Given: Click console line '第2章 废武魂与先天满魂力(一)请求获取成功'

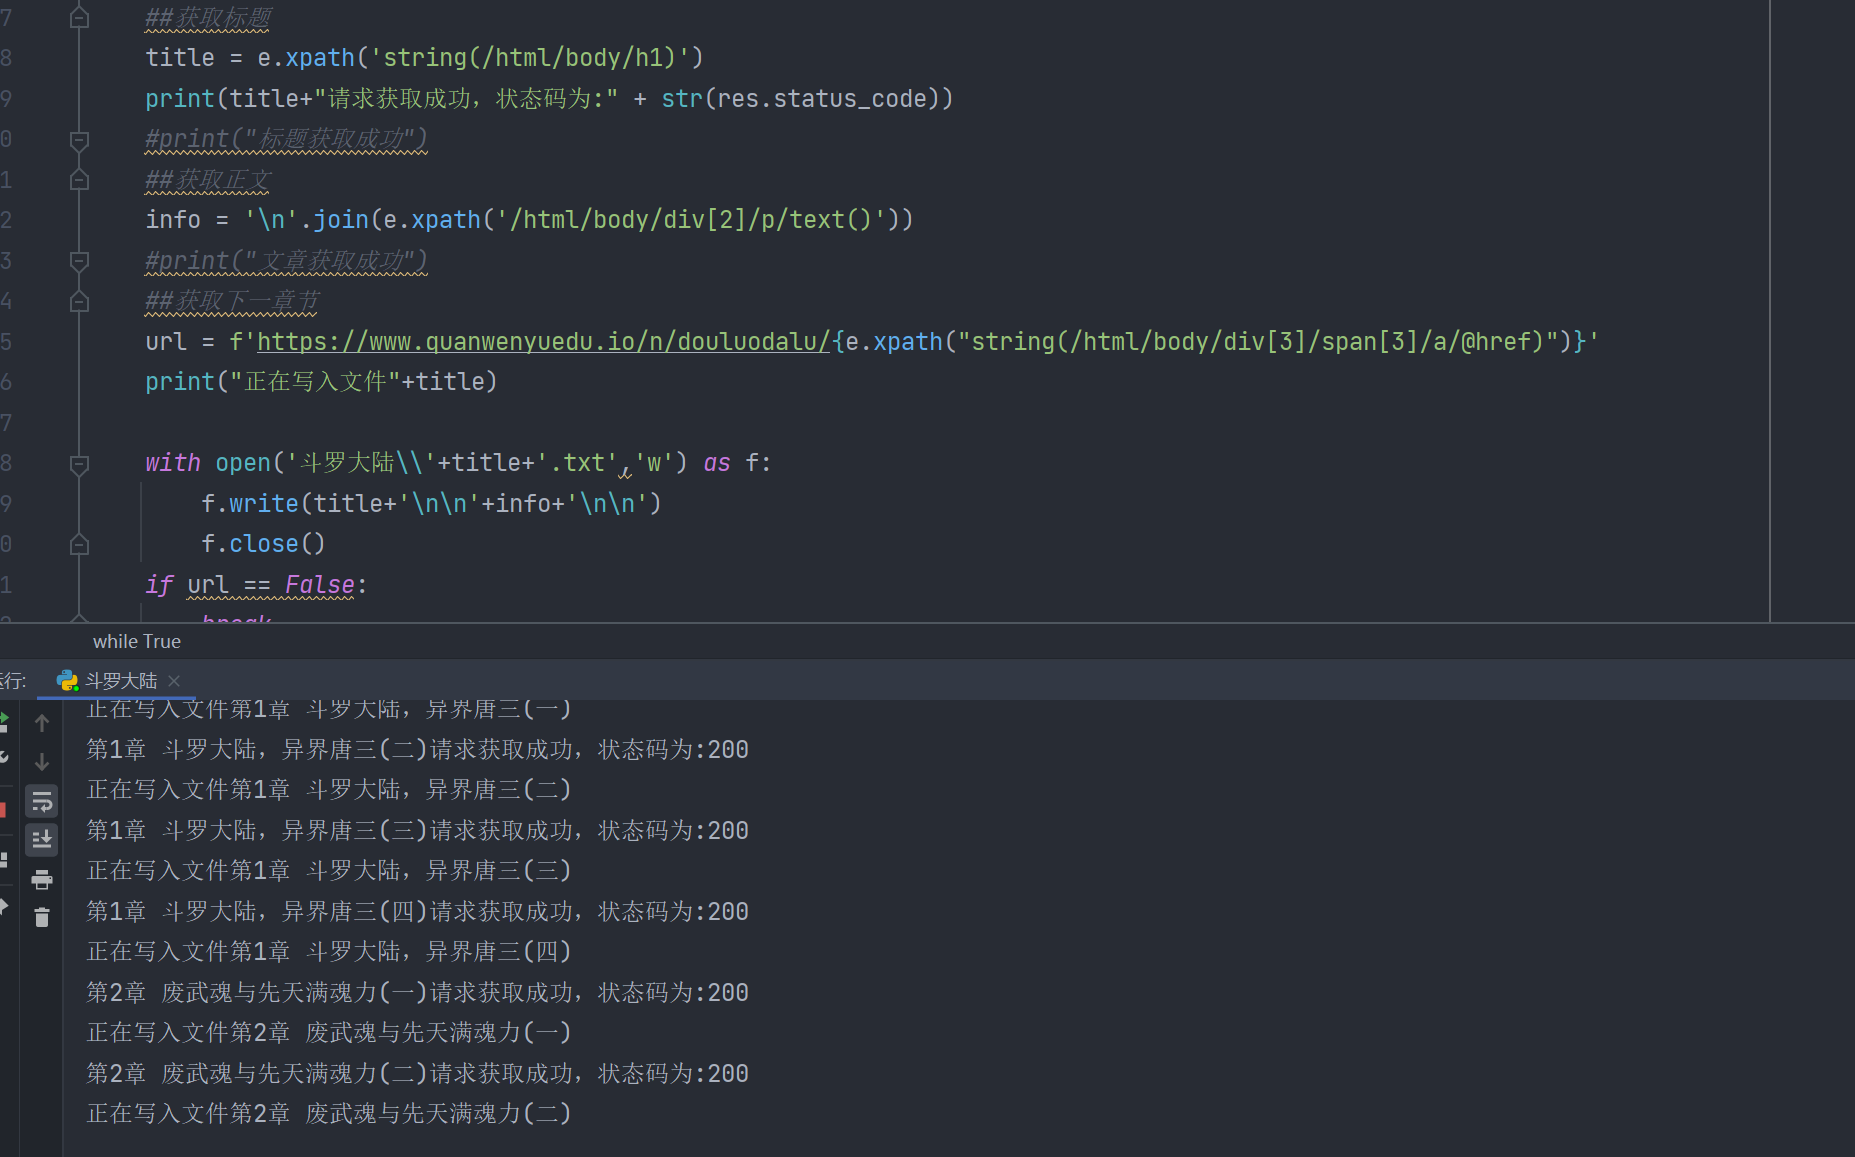Looking at the screenshot, I should [x=417, y=993].
